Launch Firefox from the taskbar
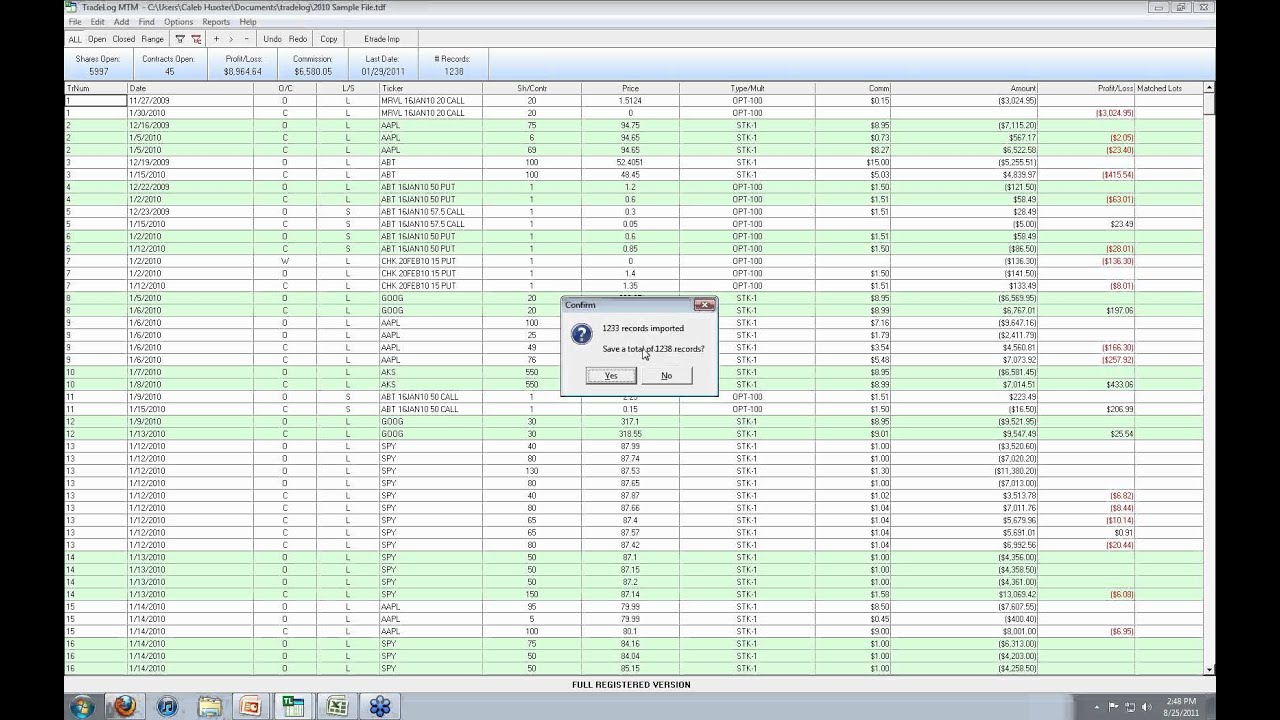The width and height of the screenshot is (1280, 720). coord(125,706)
